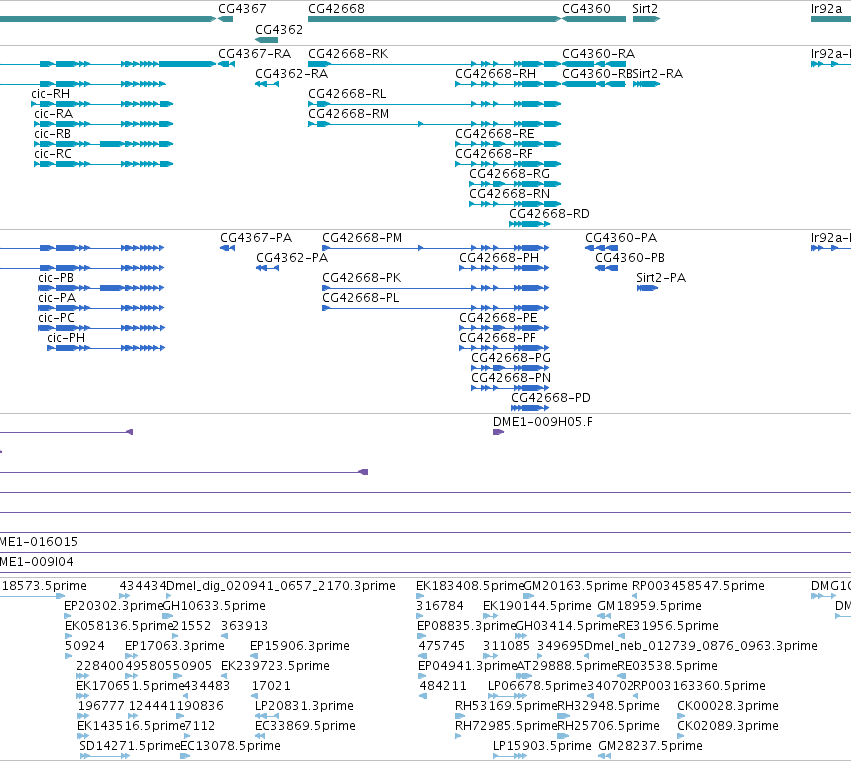Viewport: 851px width, 761px height.
Task: Select protein CG42668-PN
Action: 511,378
